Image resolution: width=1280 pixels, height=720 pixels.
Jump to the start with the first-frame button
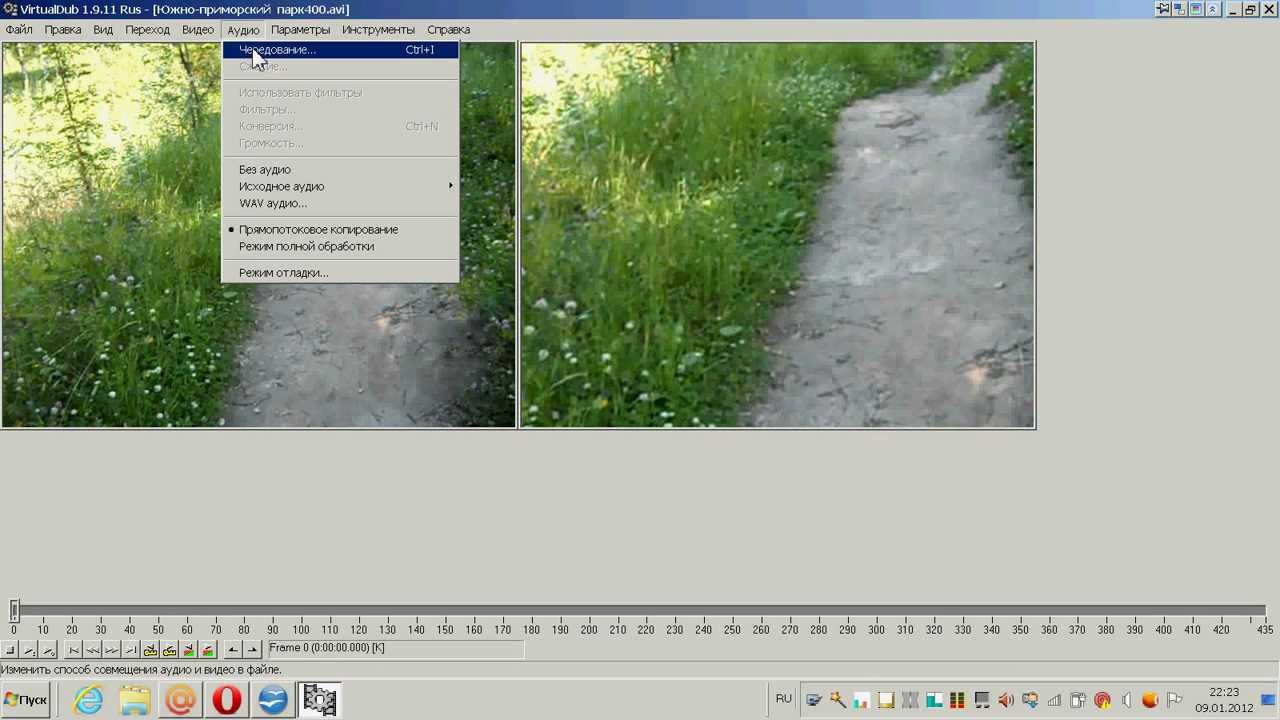tap(73, 650)
